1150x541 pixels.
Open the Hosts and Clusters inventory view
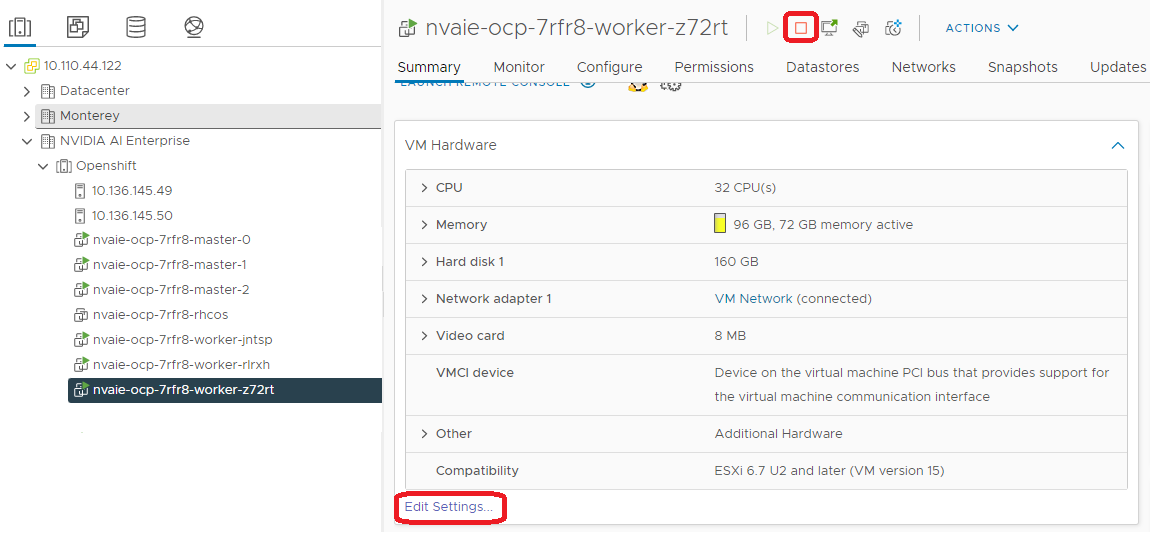(x=21, y=27)
